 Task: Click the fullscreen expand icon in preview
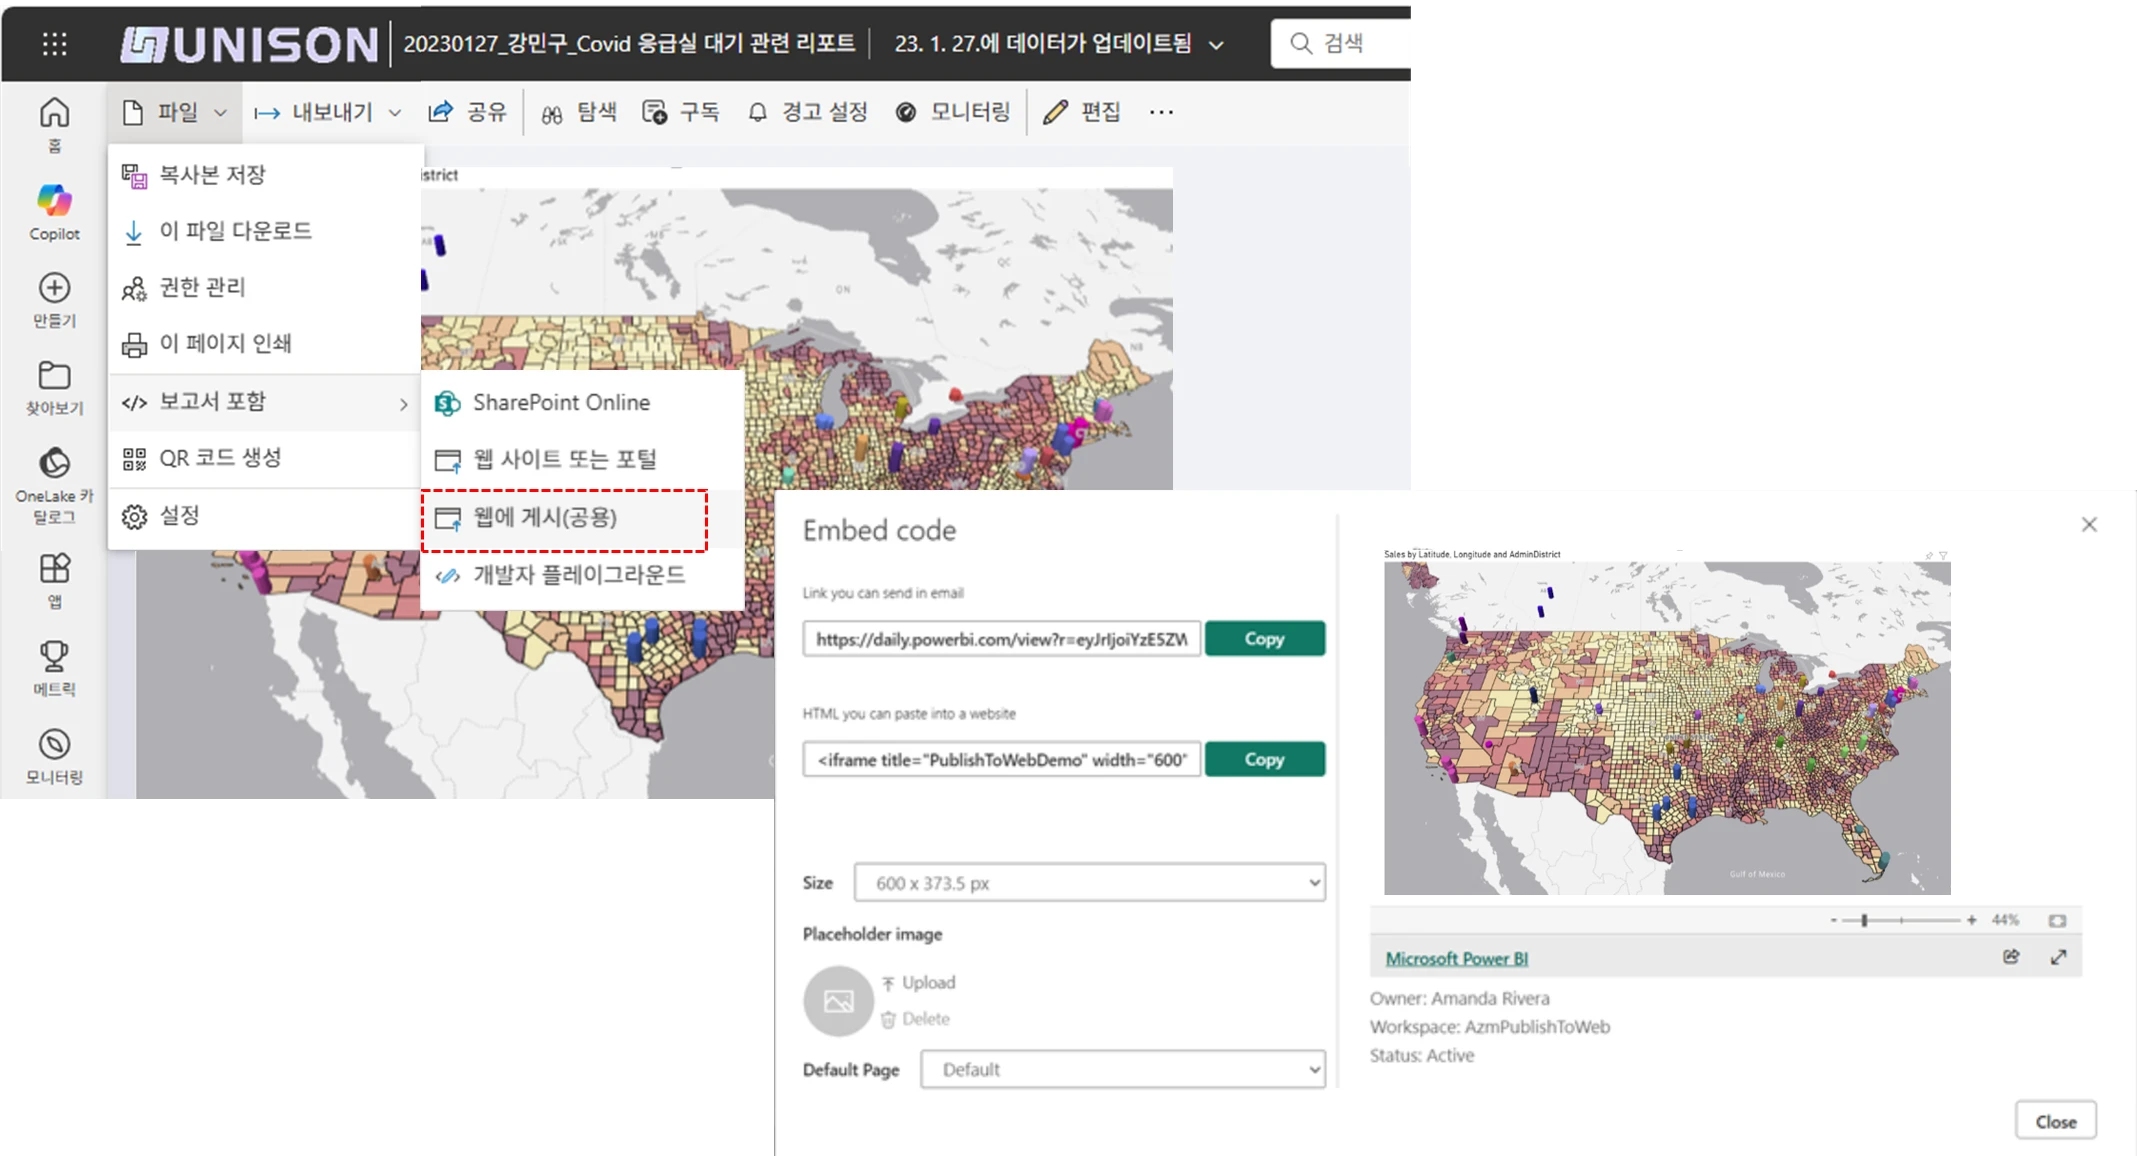(x=2058, y=957)
